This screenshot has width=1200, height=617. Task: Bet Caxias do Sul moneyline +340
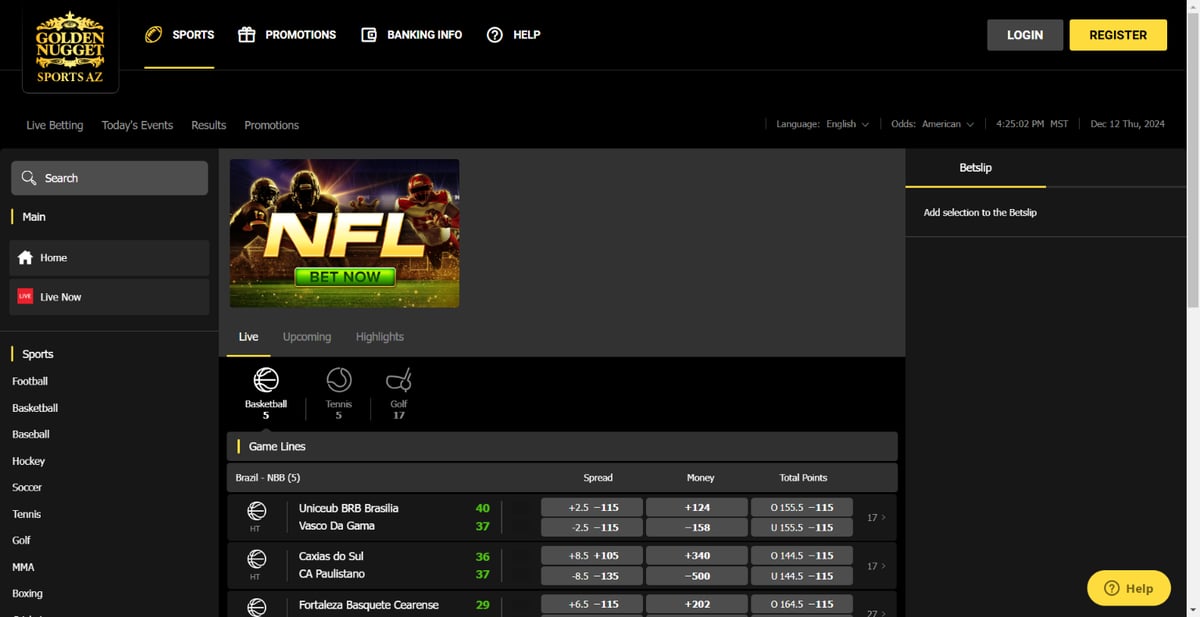[x=697, y=555]
